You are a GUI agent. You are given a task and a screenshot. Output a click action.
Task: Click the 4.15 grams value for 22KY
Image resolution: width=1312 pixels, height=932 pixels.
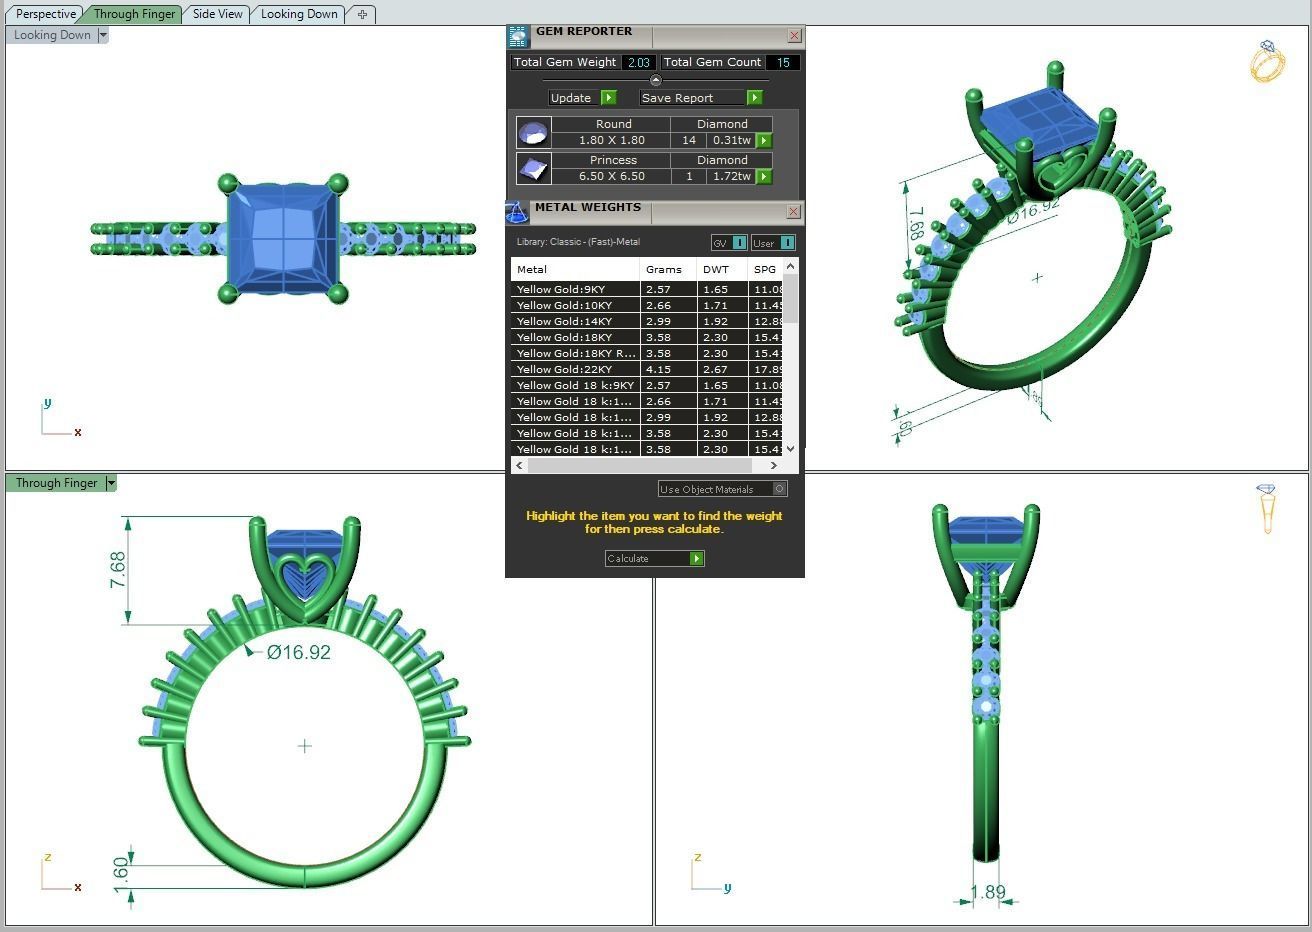click(658, 369)
